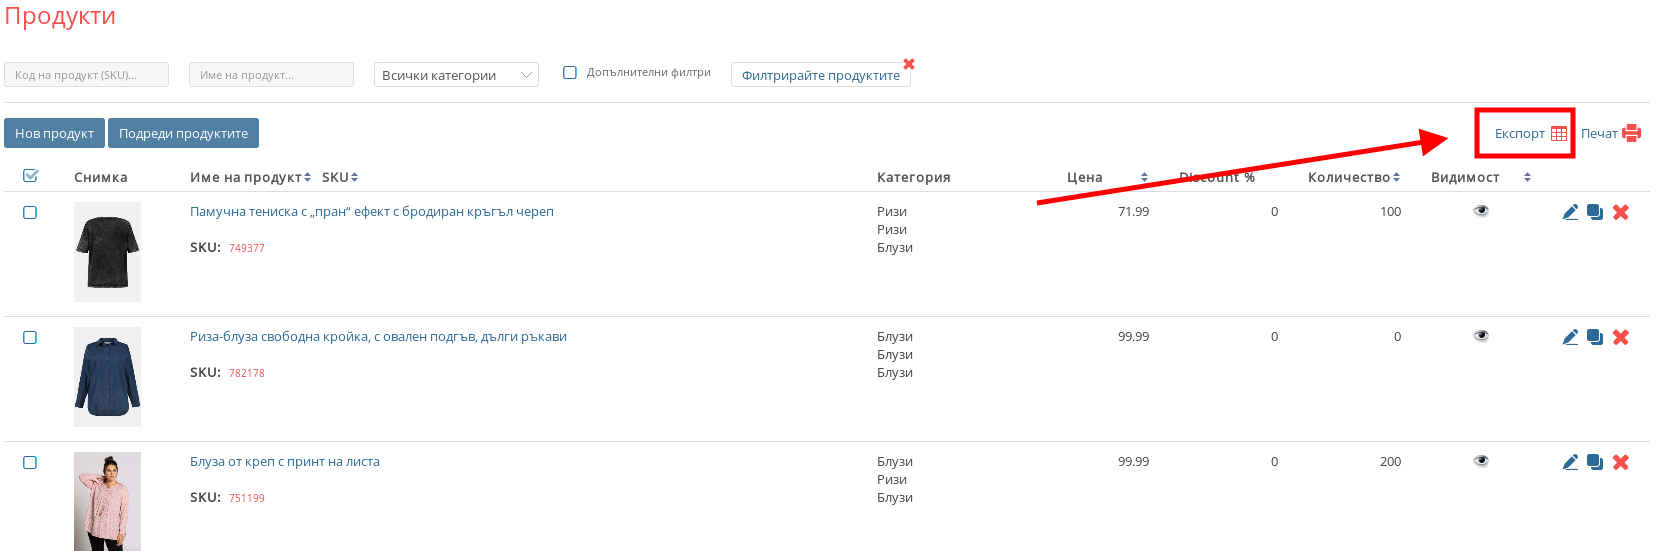Screen dimensions: 1668x551
Task: Toggle visibility eye for leaf print blouse
Action: pos(1481,461)
